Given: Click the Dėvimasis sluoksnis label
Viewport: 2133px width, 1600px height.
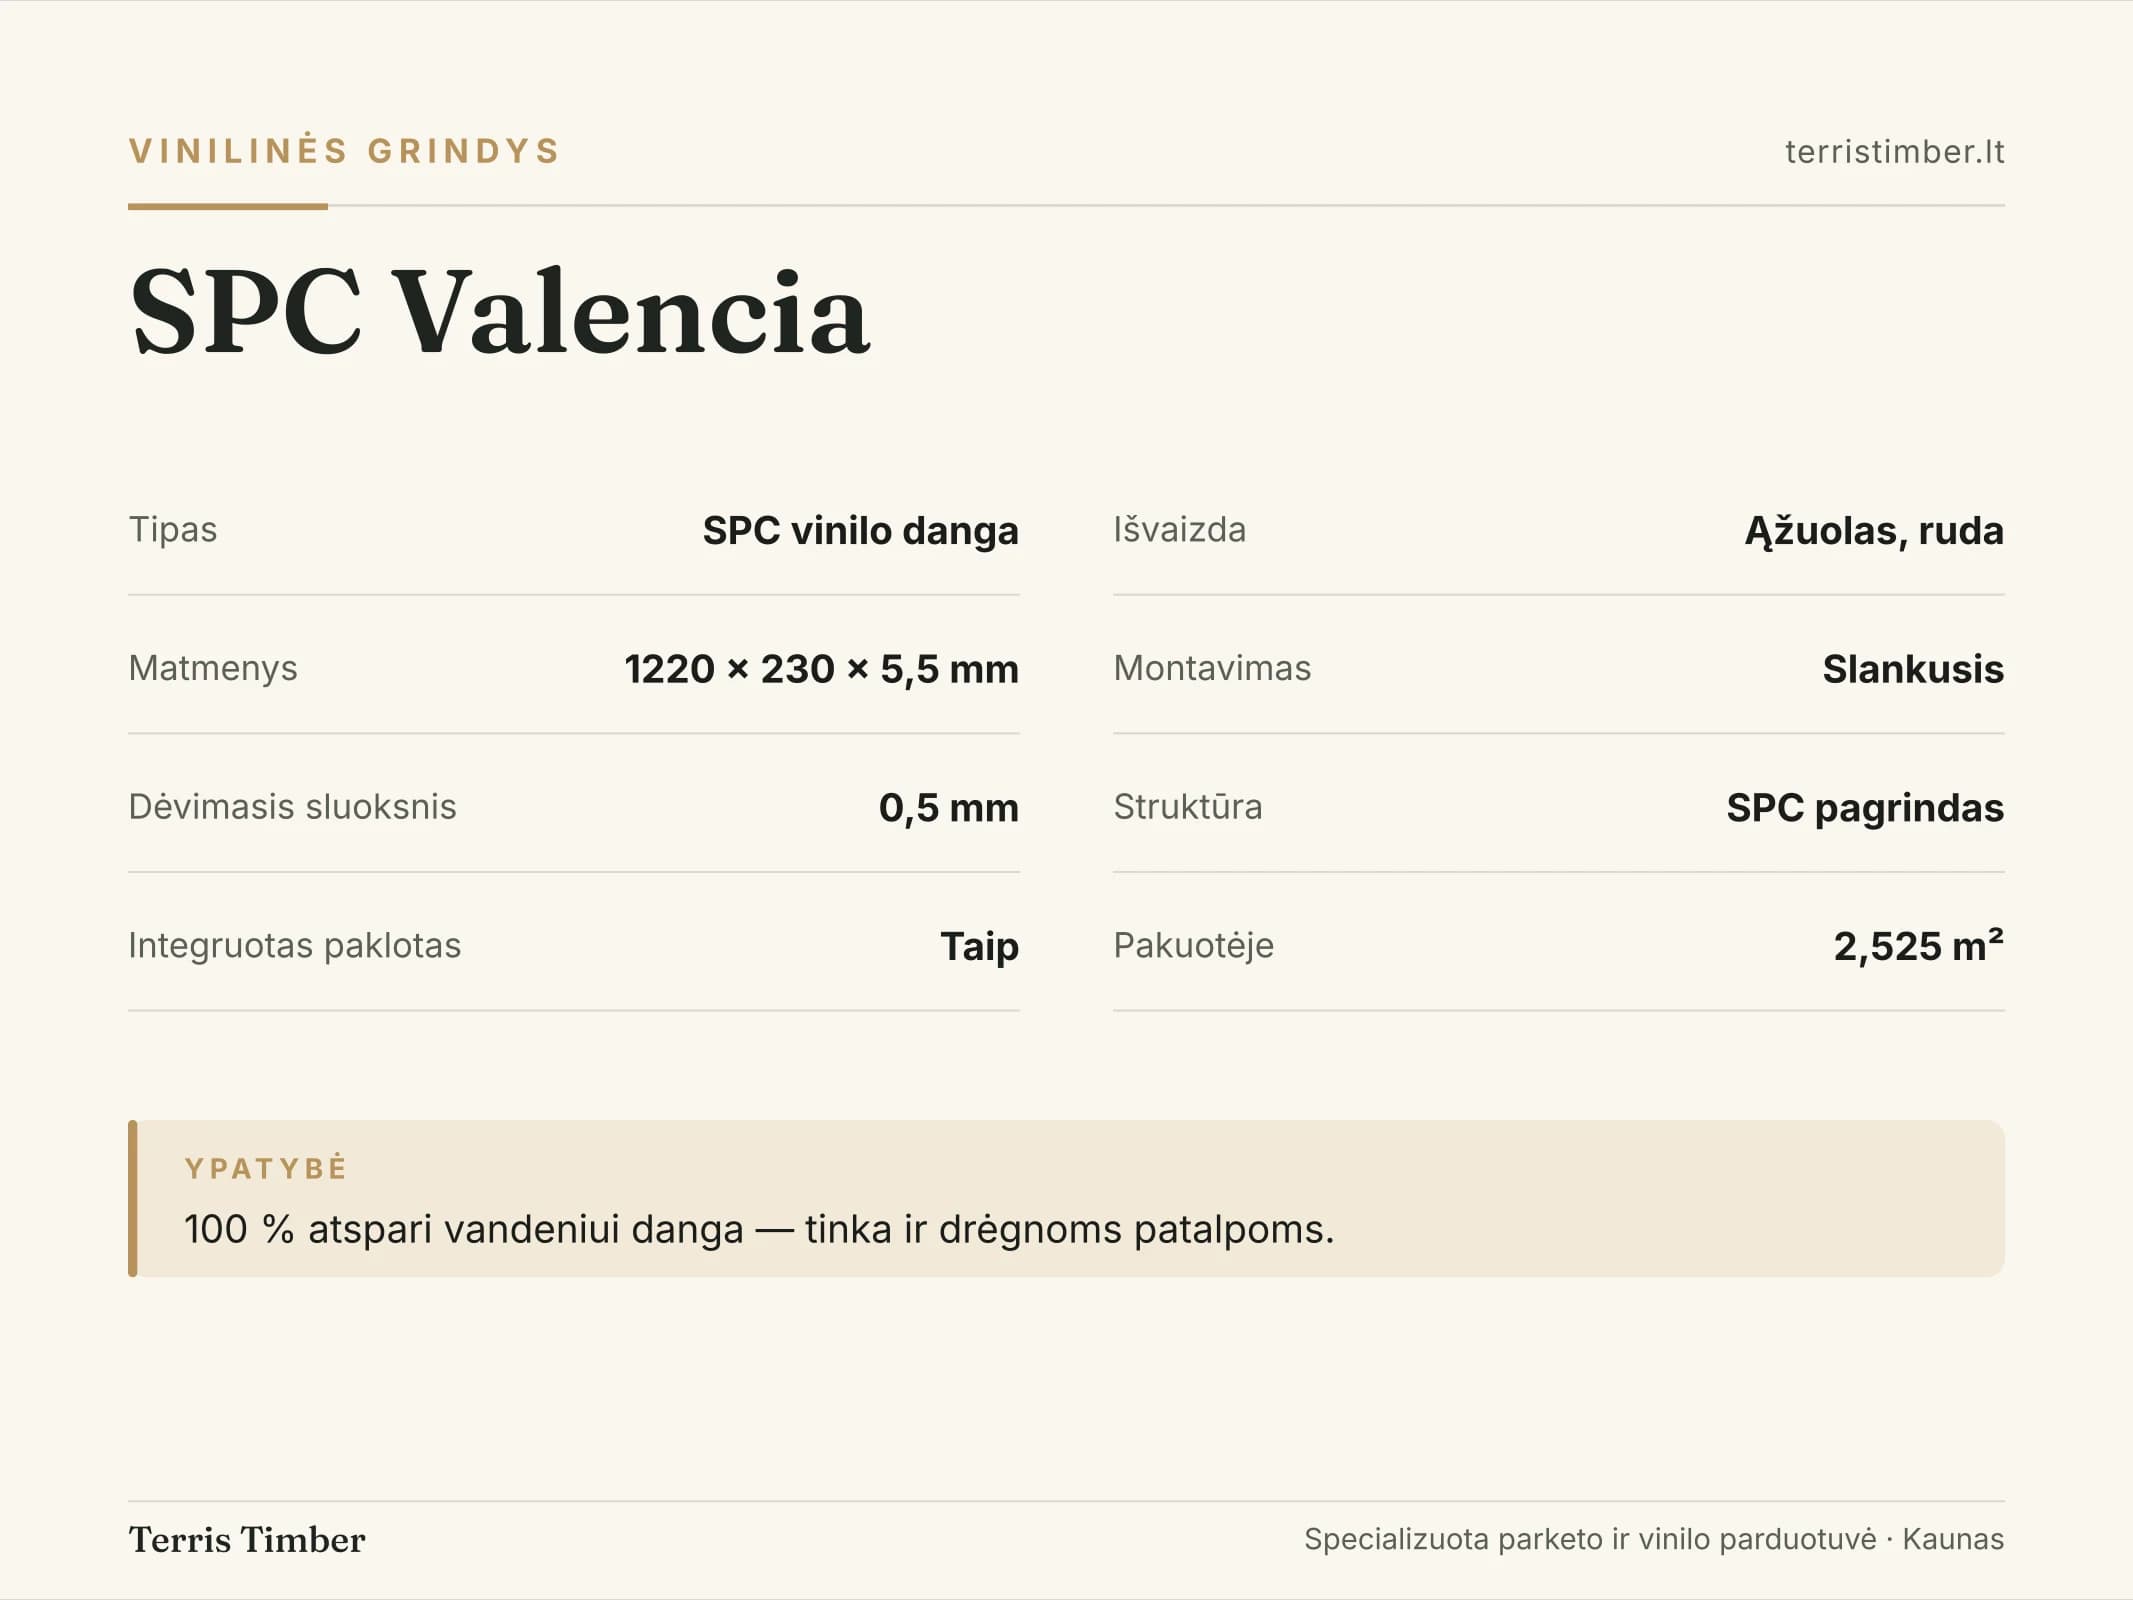Looking at the screenshot, I should [292, 806].
